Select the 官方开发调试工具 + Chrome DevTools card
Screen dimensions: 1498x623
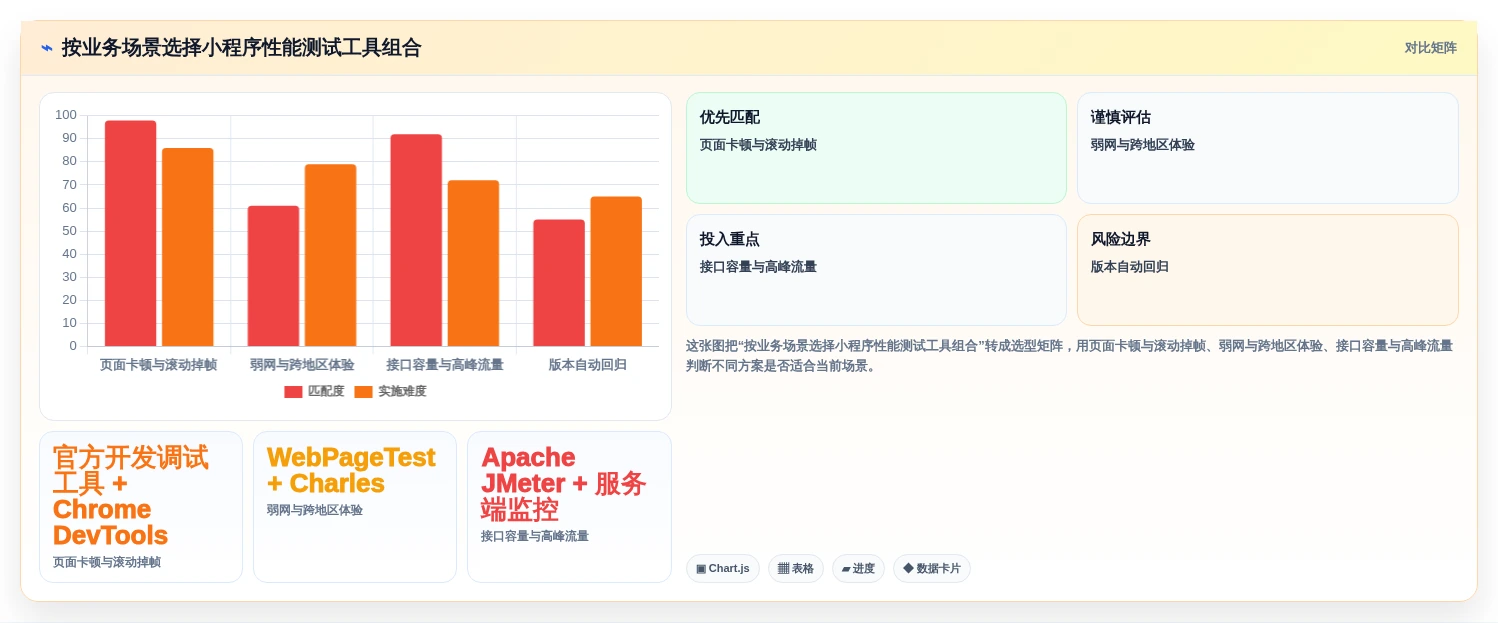click(x=141, y=507)
